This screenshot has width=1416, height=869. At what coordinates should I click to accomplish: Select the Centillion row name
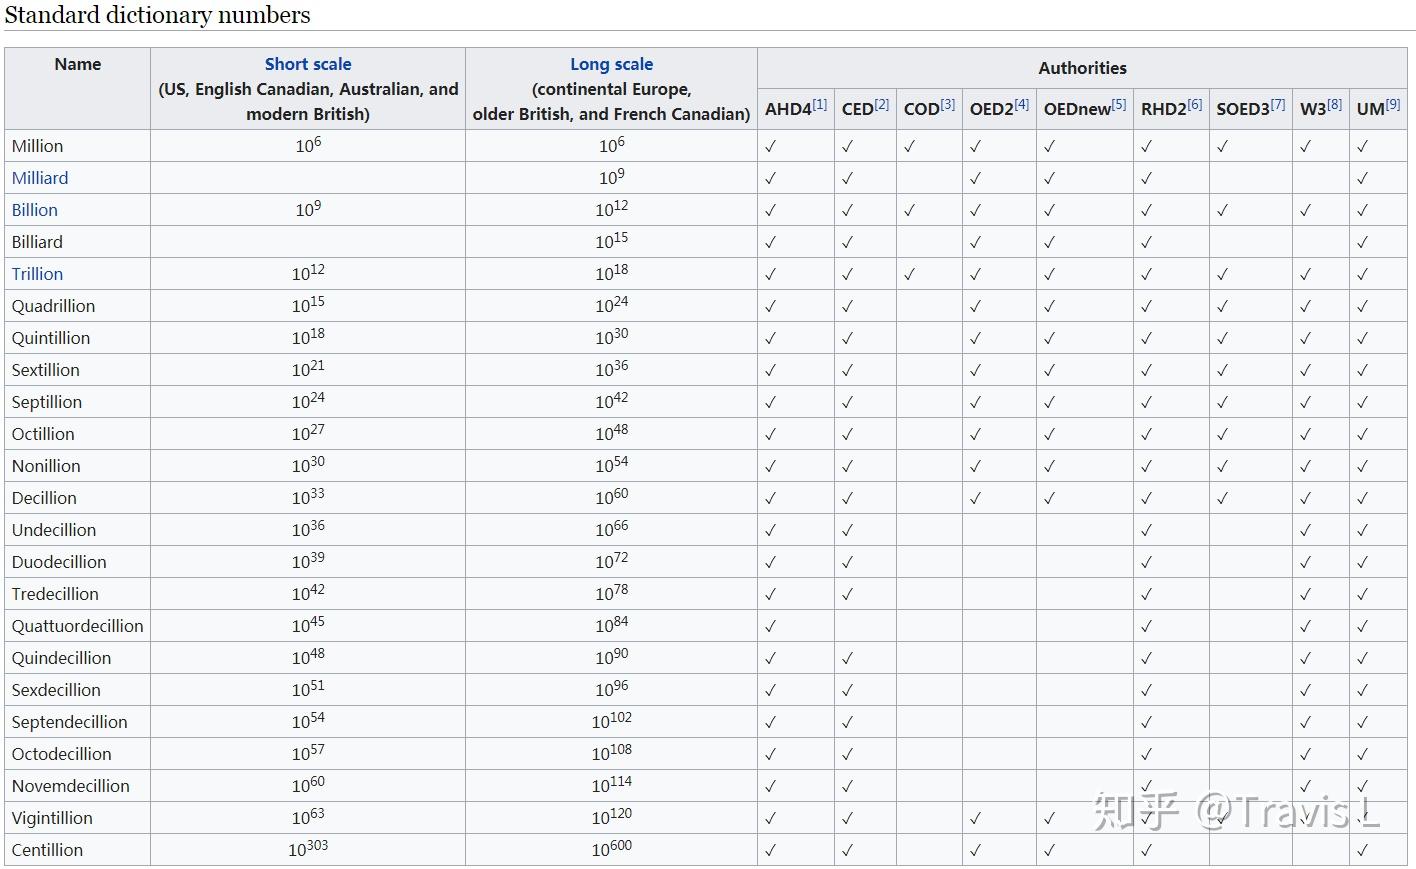[x=47, y=850]
